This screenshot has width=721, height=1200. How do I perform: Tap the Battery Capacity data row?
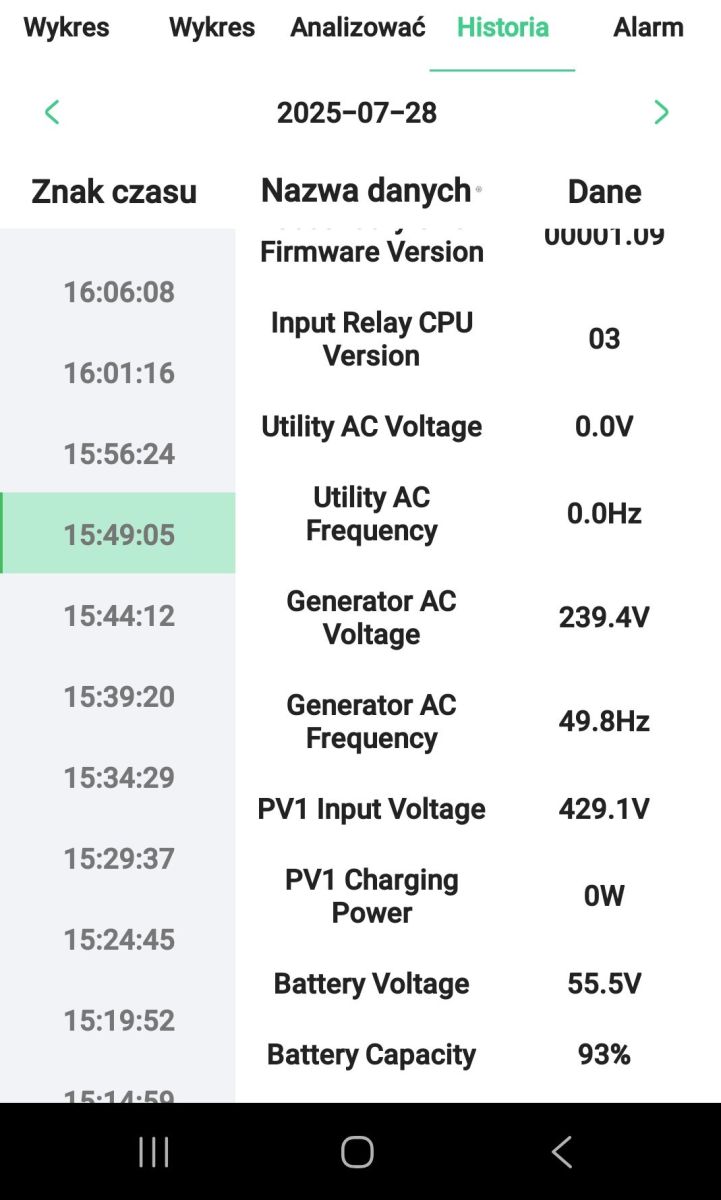(x=478, y=1054)
